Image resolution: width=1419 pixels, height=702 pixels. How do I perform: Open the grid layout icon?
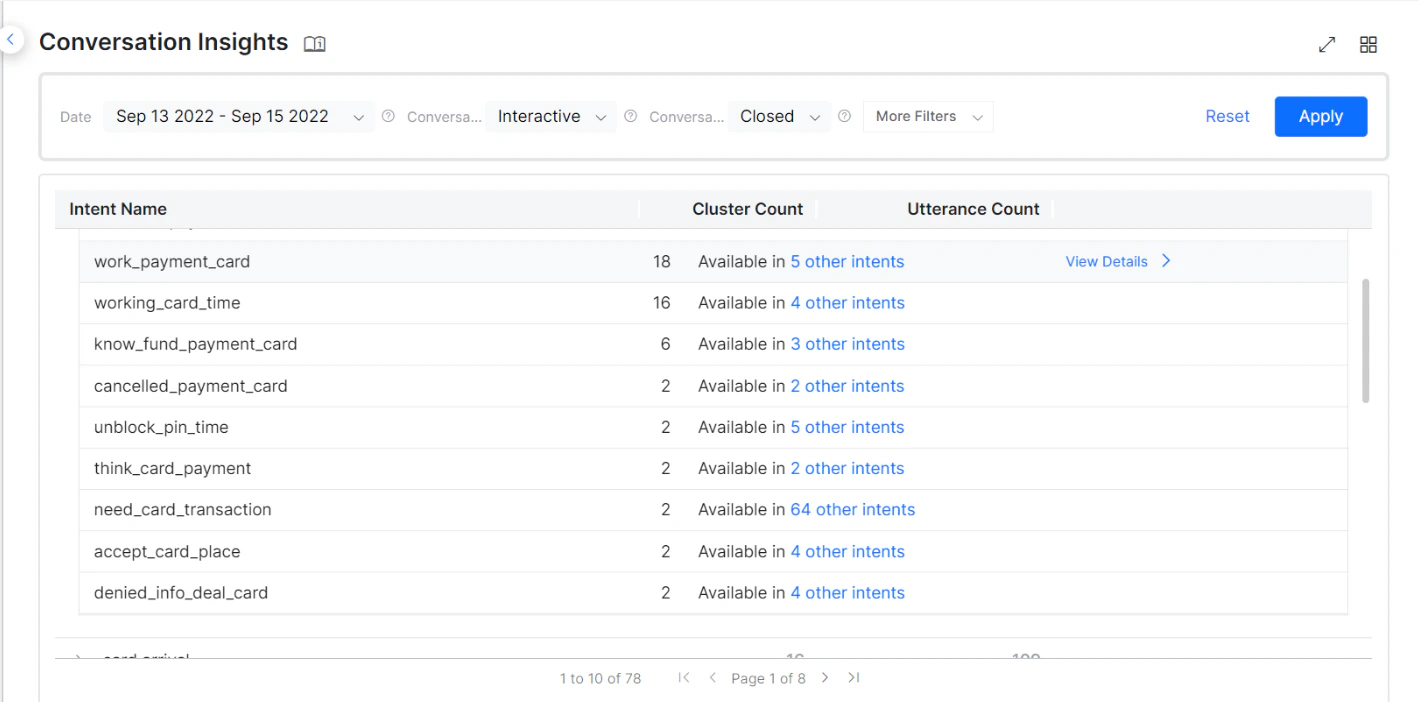1368,44
